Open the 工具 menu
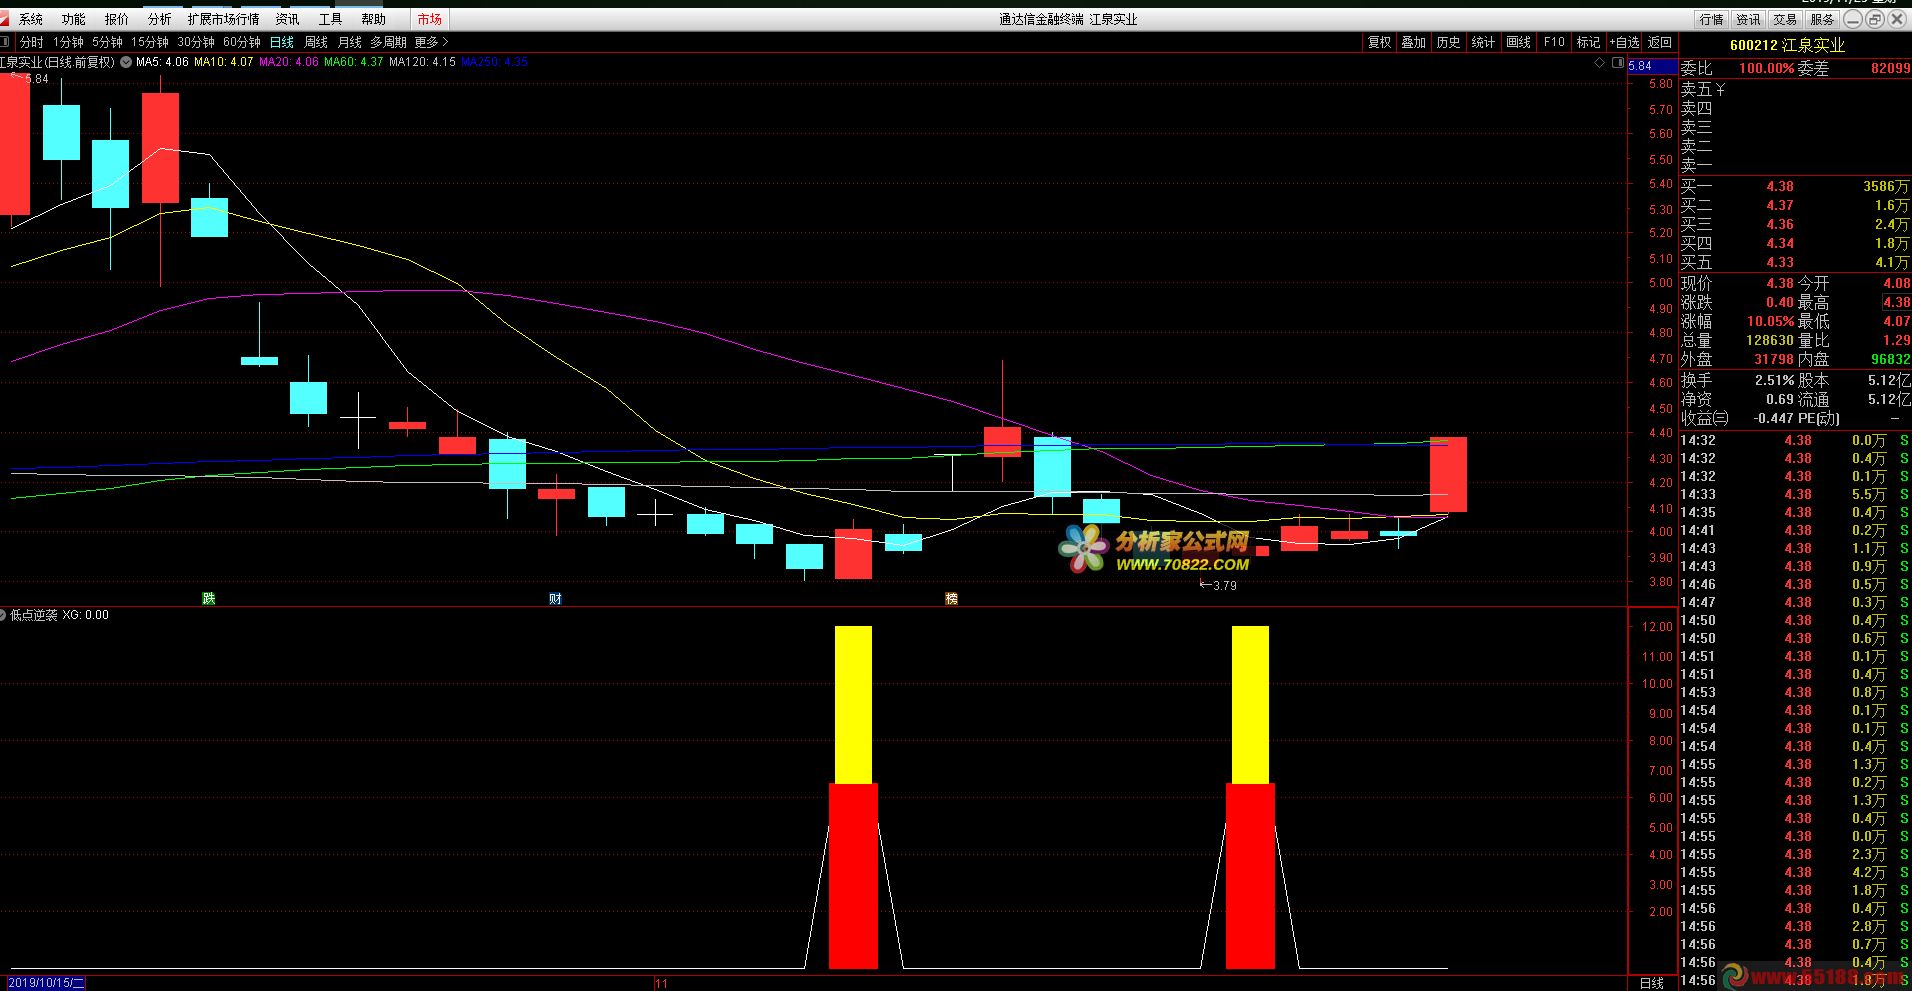This screenshot has height=991, width=1912. 330,19
